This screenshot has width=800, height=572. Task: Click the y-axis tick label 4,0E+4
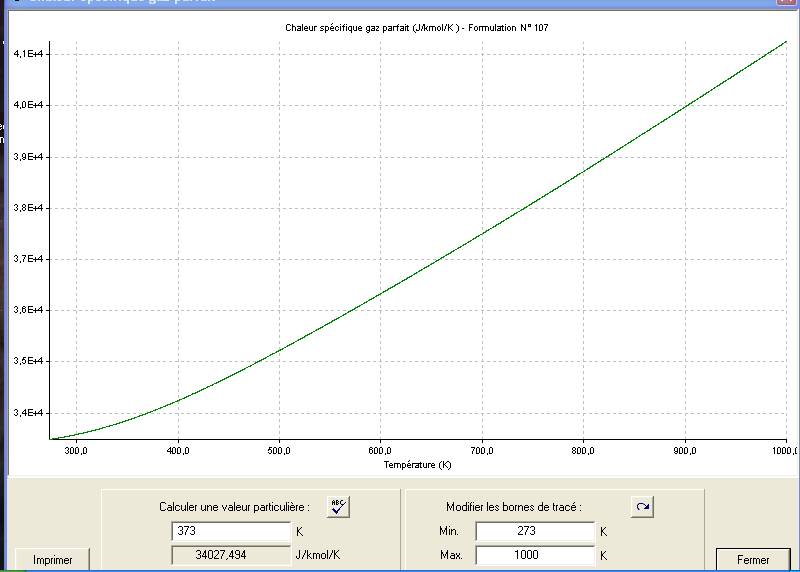(31, 105)
